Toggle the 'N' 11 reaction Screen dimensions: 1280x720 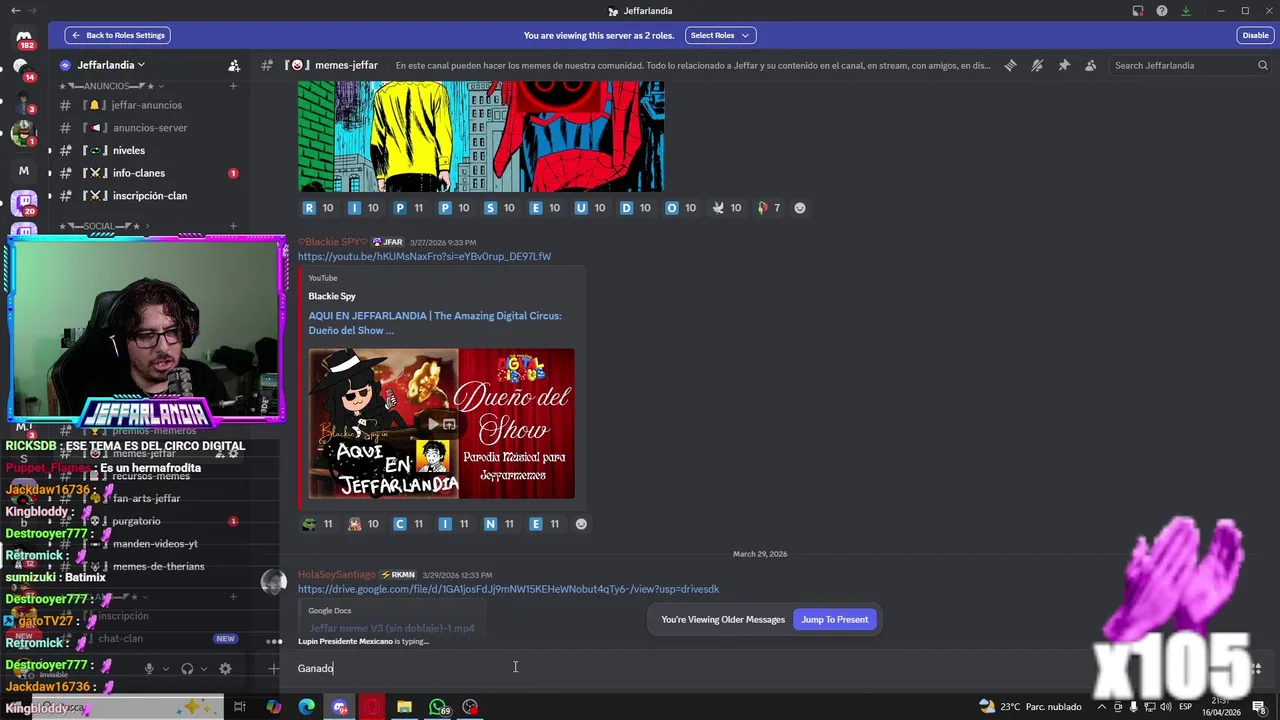(x=499, y=524)
